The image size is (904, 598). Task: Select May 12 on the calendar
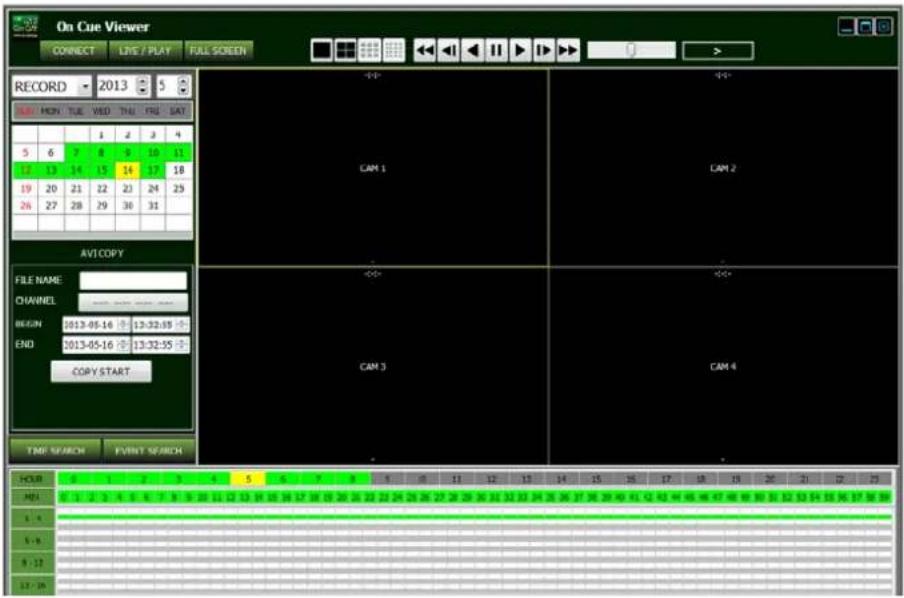pyautogui.click(x=25, y=170)
